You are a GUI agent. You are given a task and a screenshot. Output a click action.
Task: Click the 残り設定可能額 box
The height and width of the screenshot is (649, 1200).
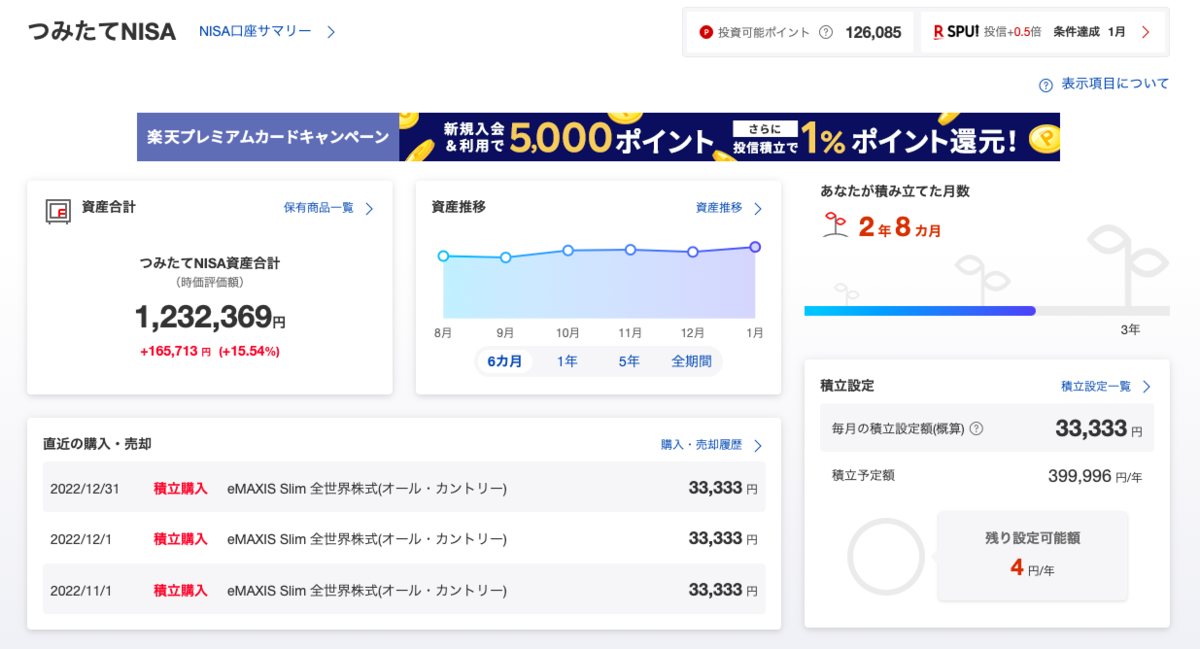point(1033,556)
